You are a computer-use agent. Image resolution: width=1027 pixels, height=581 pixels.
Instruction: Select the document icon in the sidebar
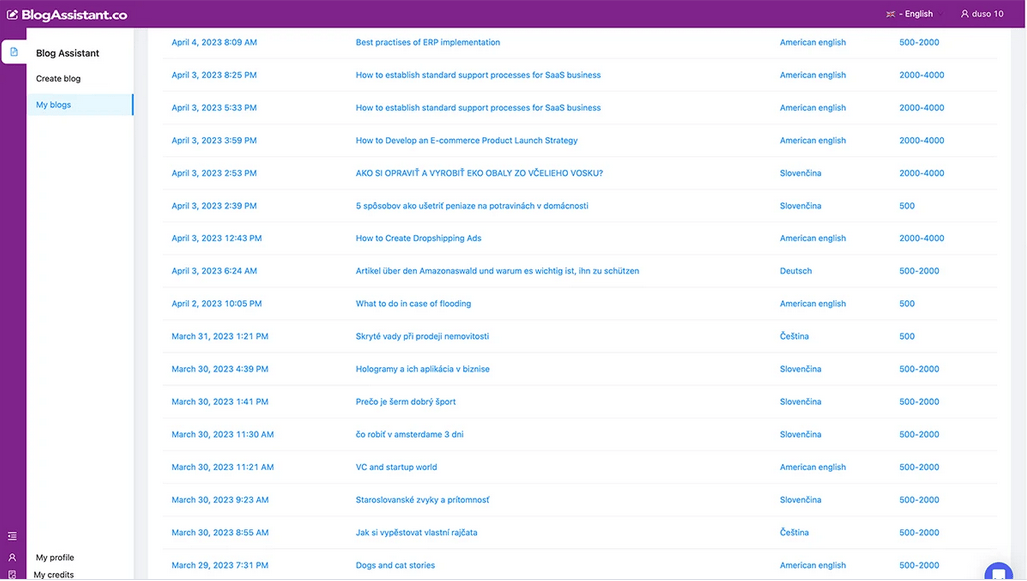point(12,51)
